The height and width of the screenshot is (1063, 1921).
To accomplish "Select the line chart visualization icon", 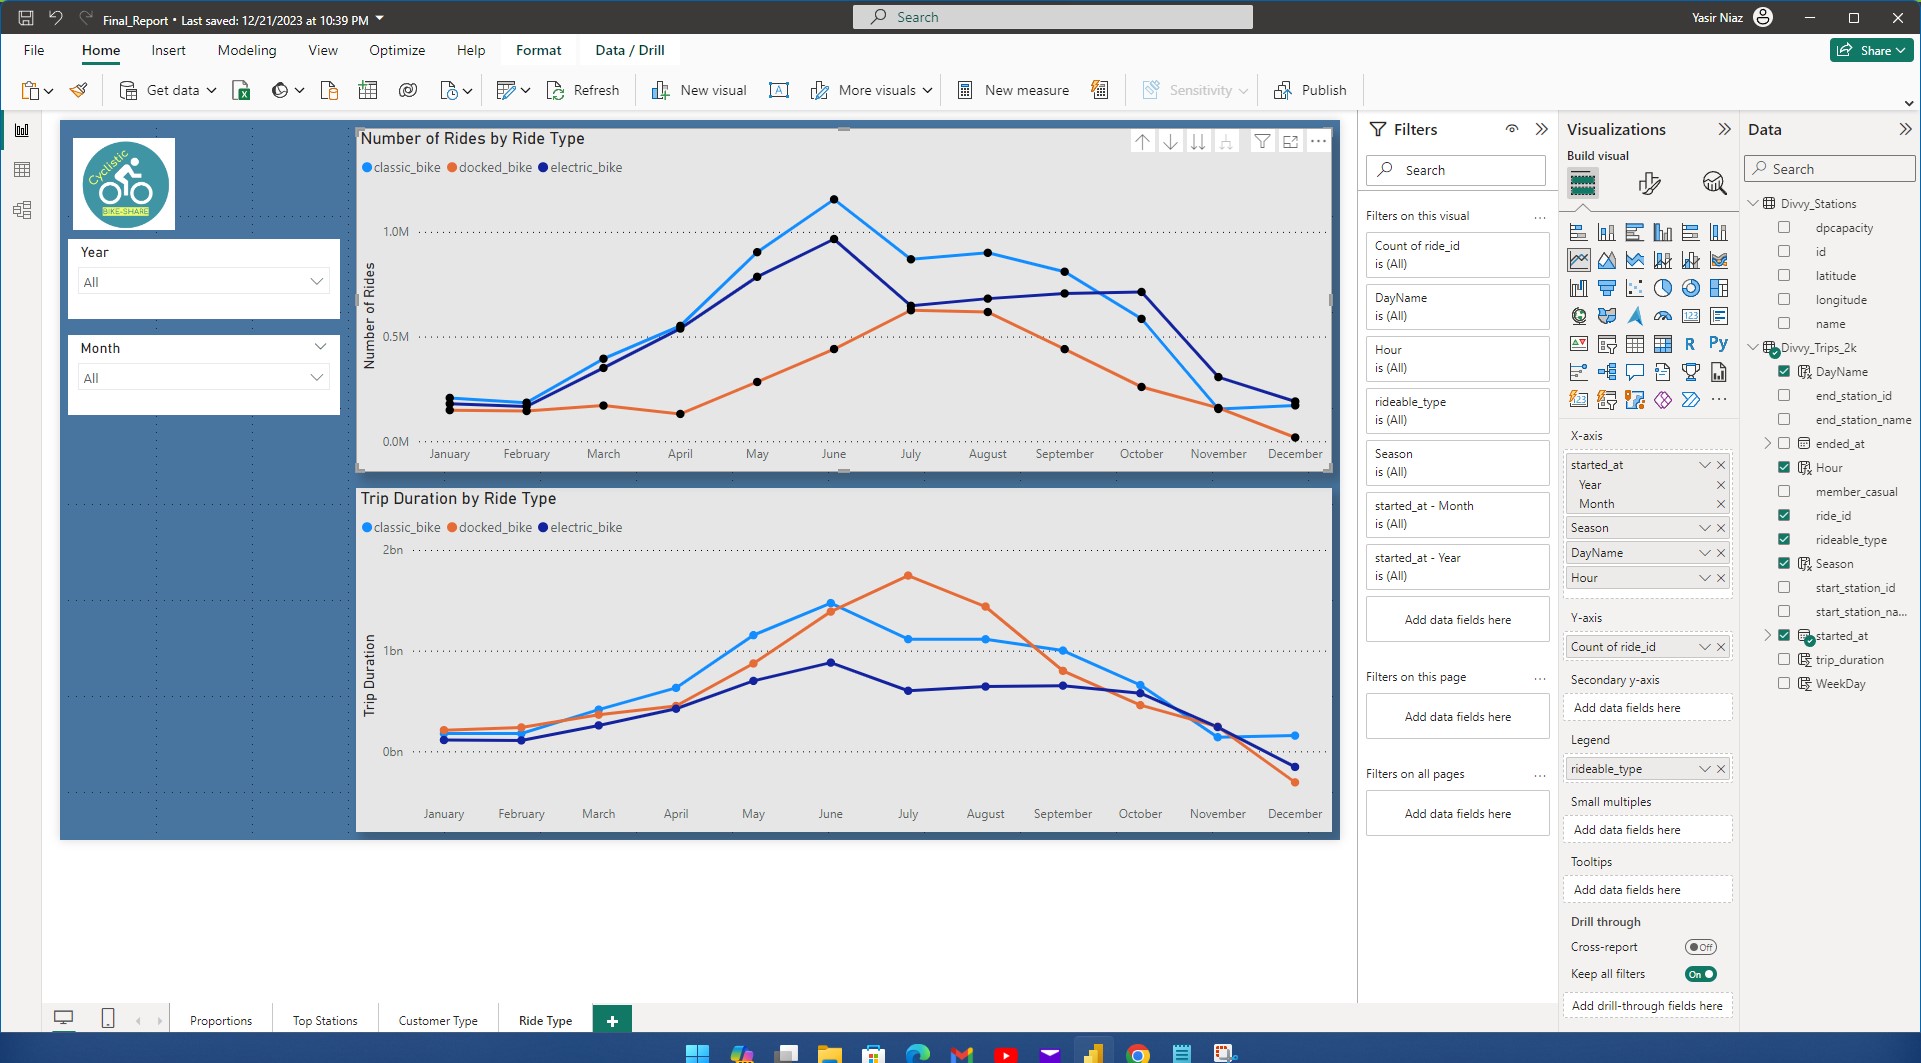I will click(1579, 260).
